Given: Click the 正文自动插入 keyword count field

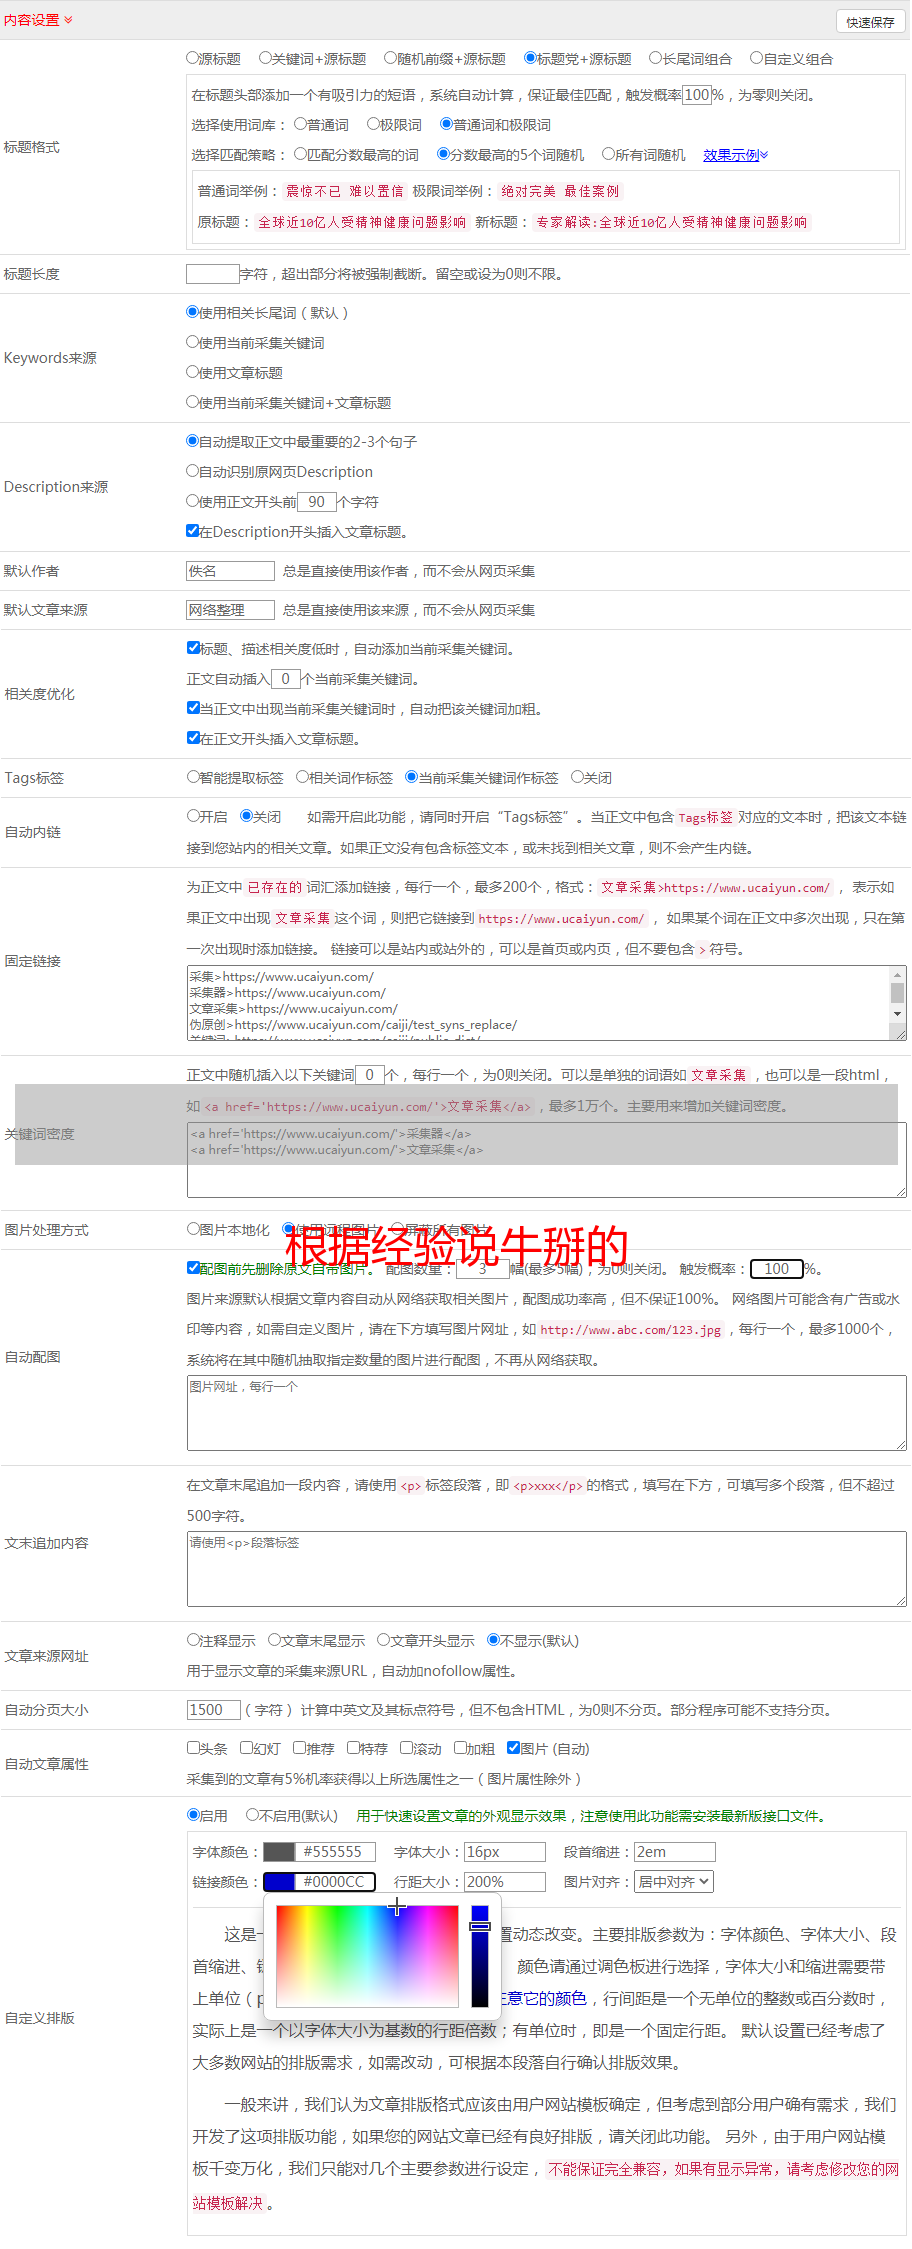Looking at the screenshot, I should [286, 679].
